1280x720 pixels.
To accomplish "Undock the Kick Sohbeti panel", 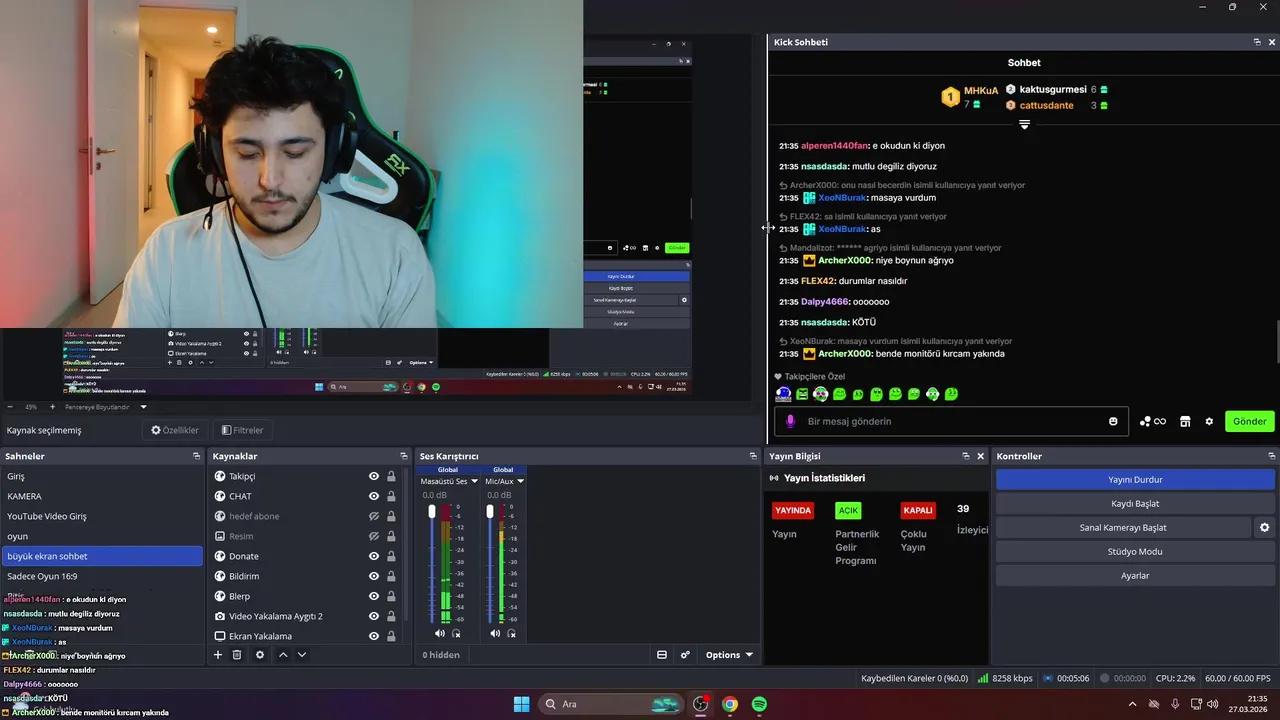I will pos(1257,42).
